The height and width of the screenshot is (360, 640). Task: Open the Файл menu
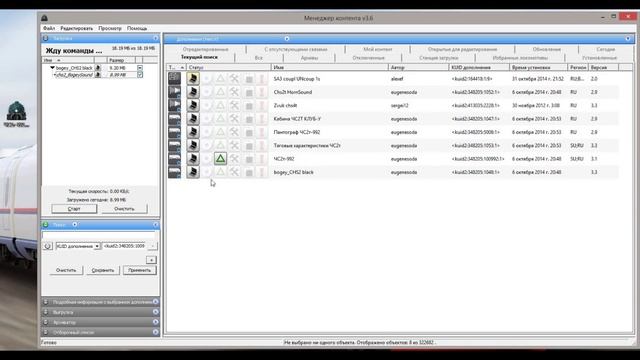pyautogui.click(x=49, y=29)
